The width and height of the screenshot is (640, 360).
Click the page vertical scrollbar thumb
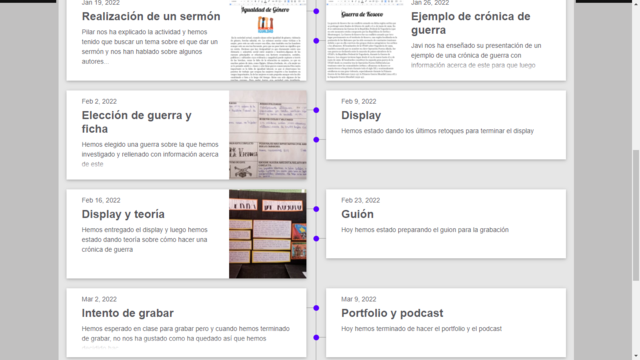click(x=636, y=215)
